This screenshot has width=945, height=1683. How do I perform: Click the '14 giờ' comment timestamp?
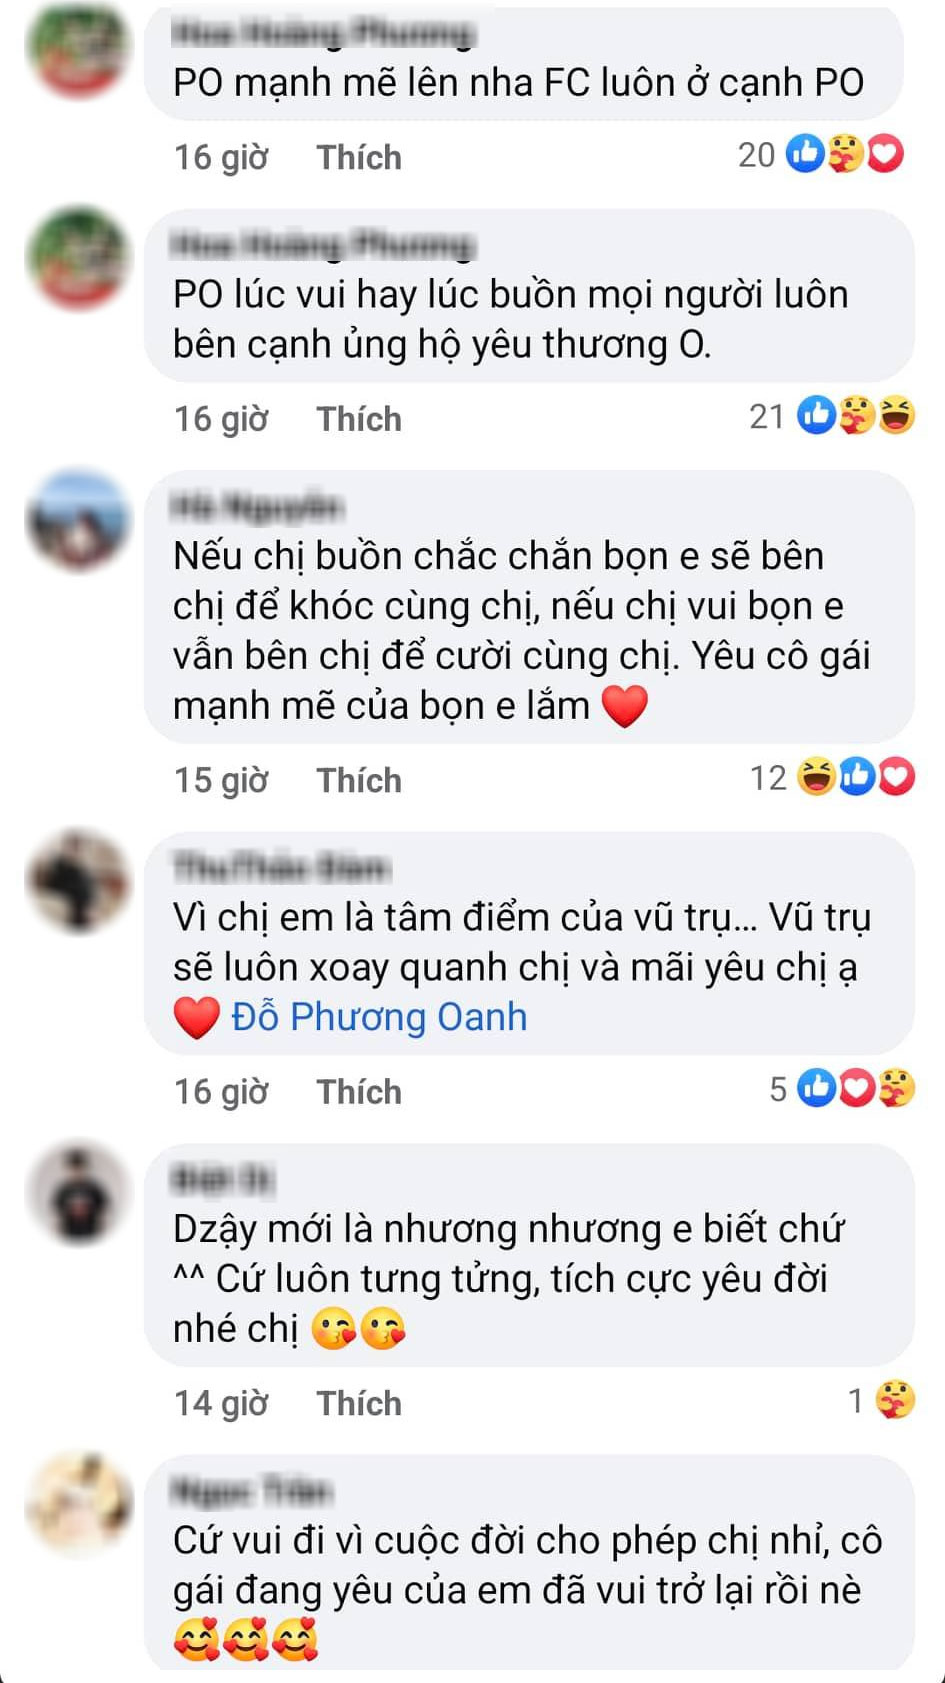pos(221,1403)
